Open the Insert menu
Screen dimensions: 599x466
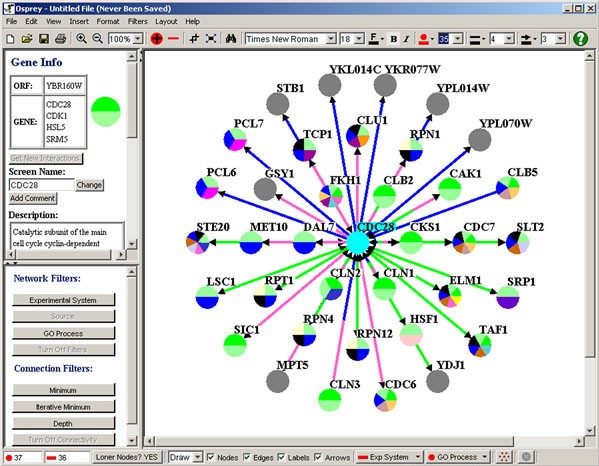coord(79,21)
